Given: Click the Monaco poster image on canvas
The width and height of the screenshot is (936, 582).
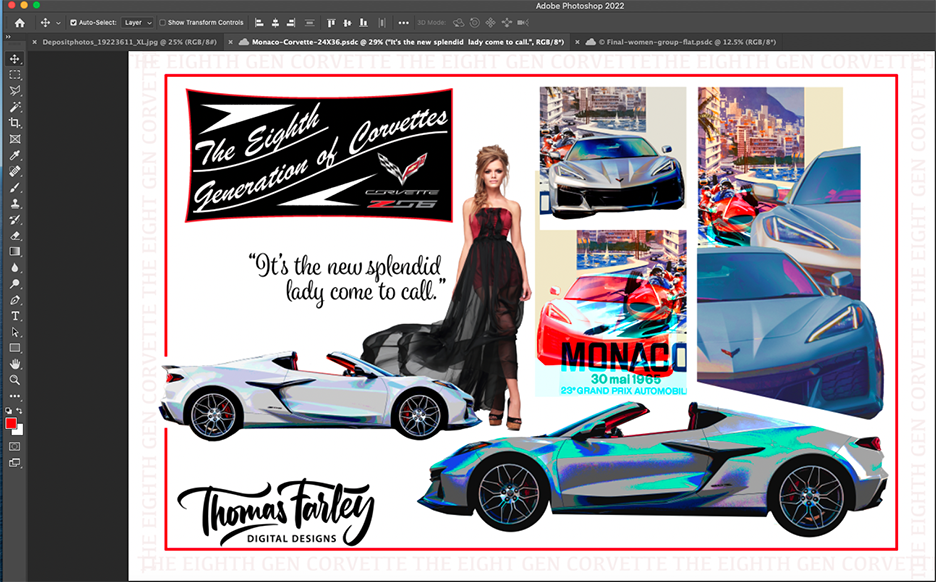Looking at the screenshot, I should [611, 314].
